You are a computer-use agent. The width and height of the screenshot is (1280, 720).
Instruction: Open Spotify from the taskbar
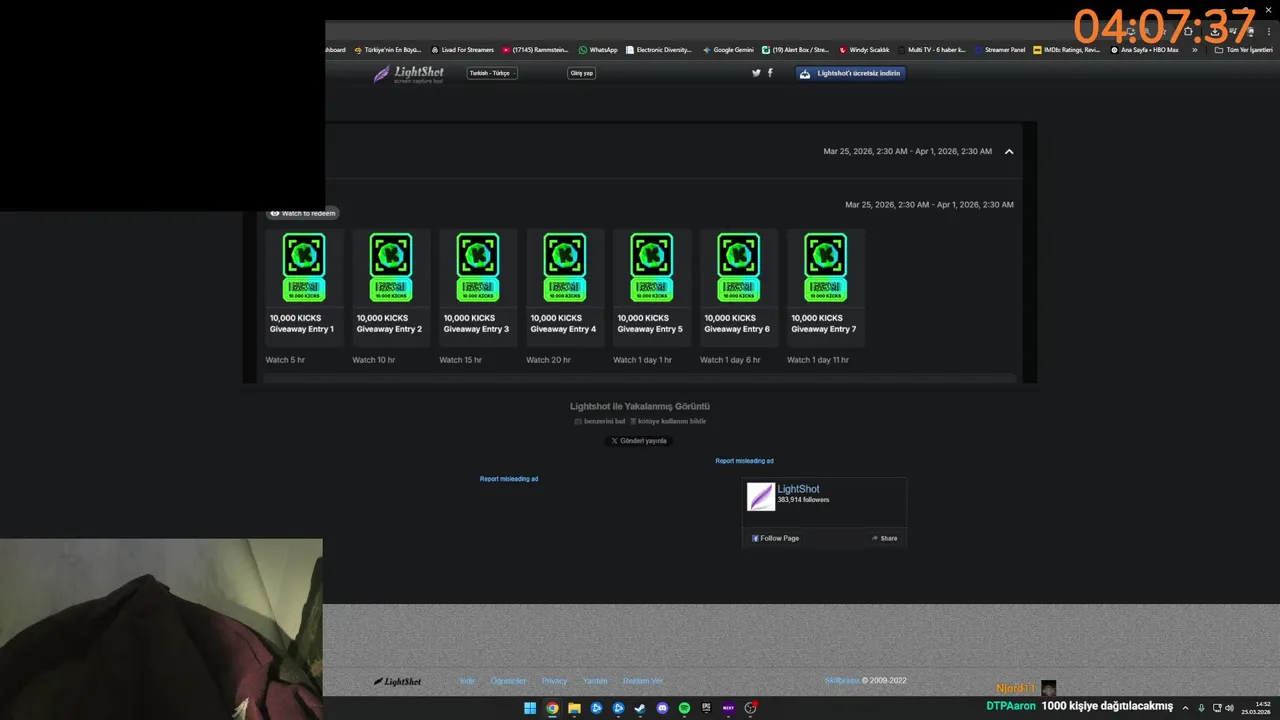pyautogui.click(x=684, y=708)
